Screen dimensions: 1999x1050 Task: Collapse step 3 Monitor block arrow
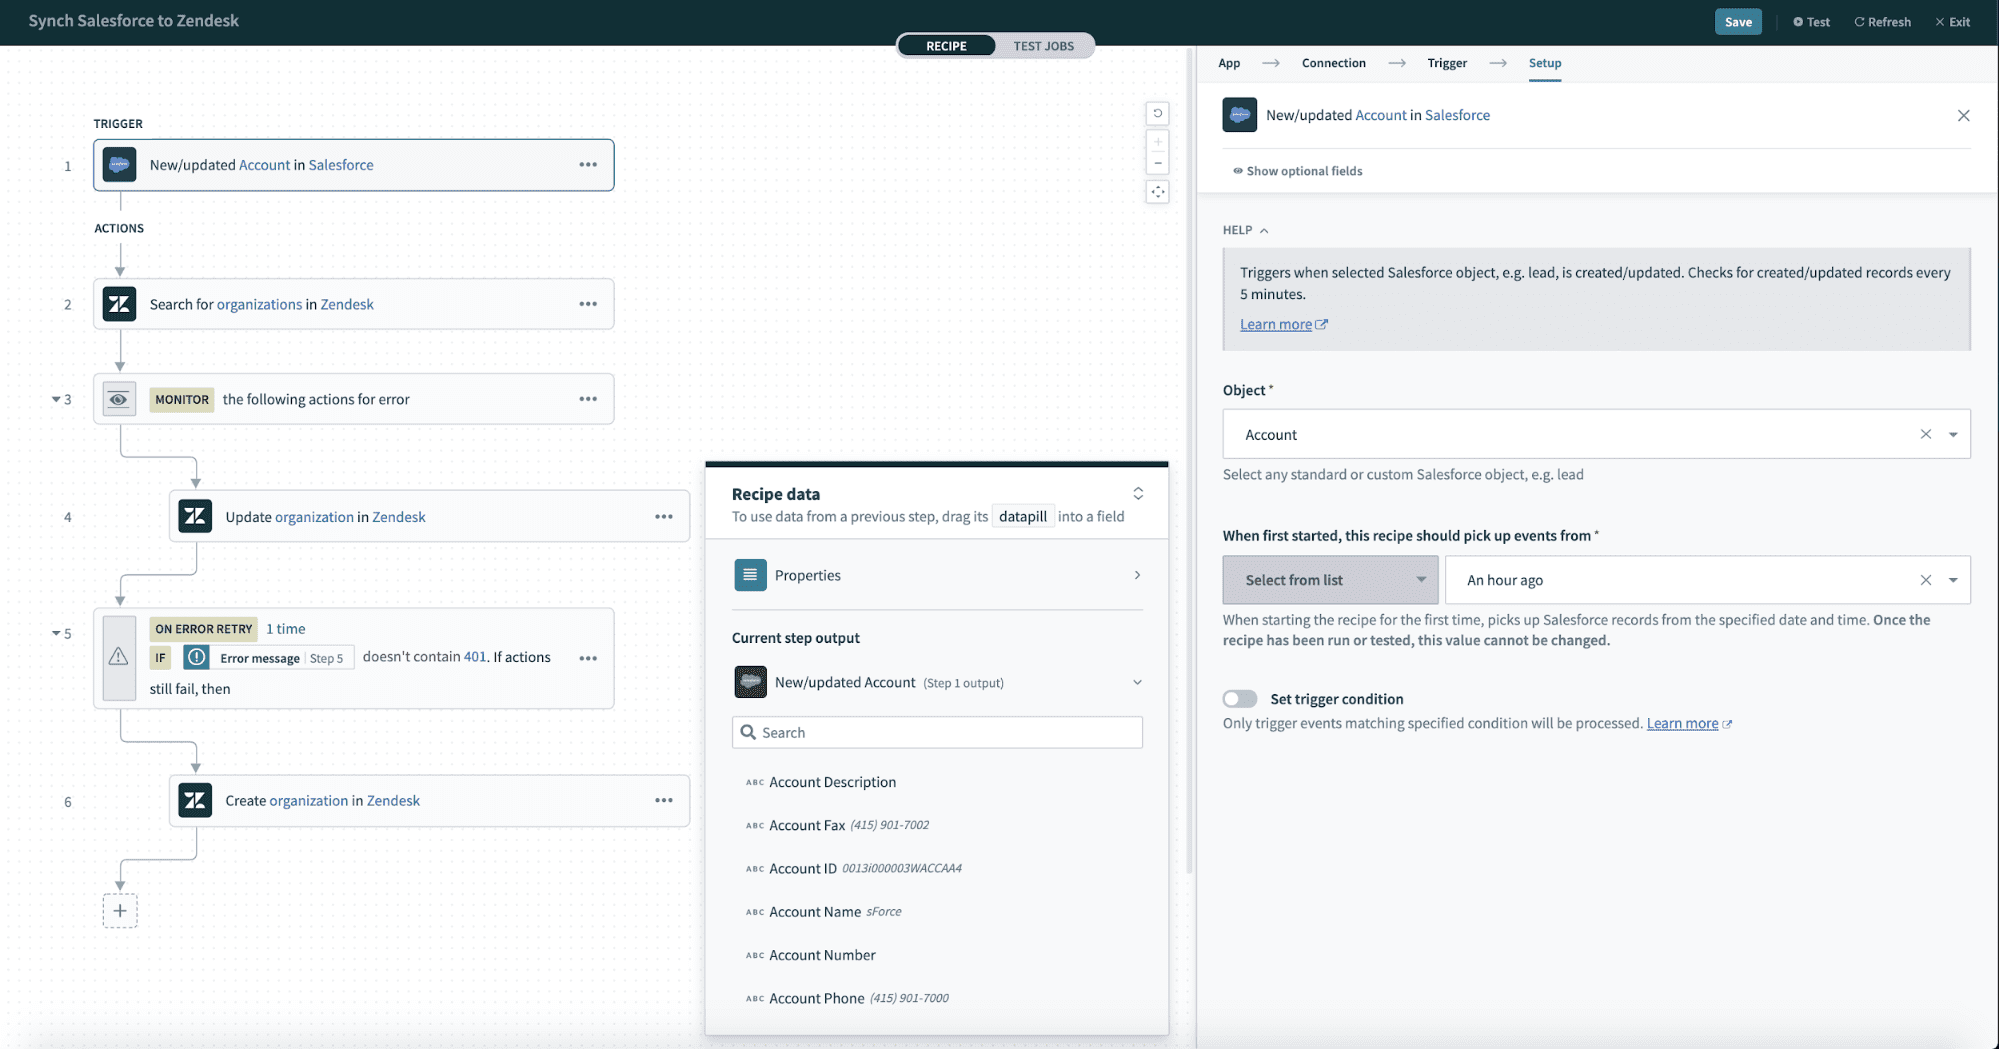(x=56, y=399)
